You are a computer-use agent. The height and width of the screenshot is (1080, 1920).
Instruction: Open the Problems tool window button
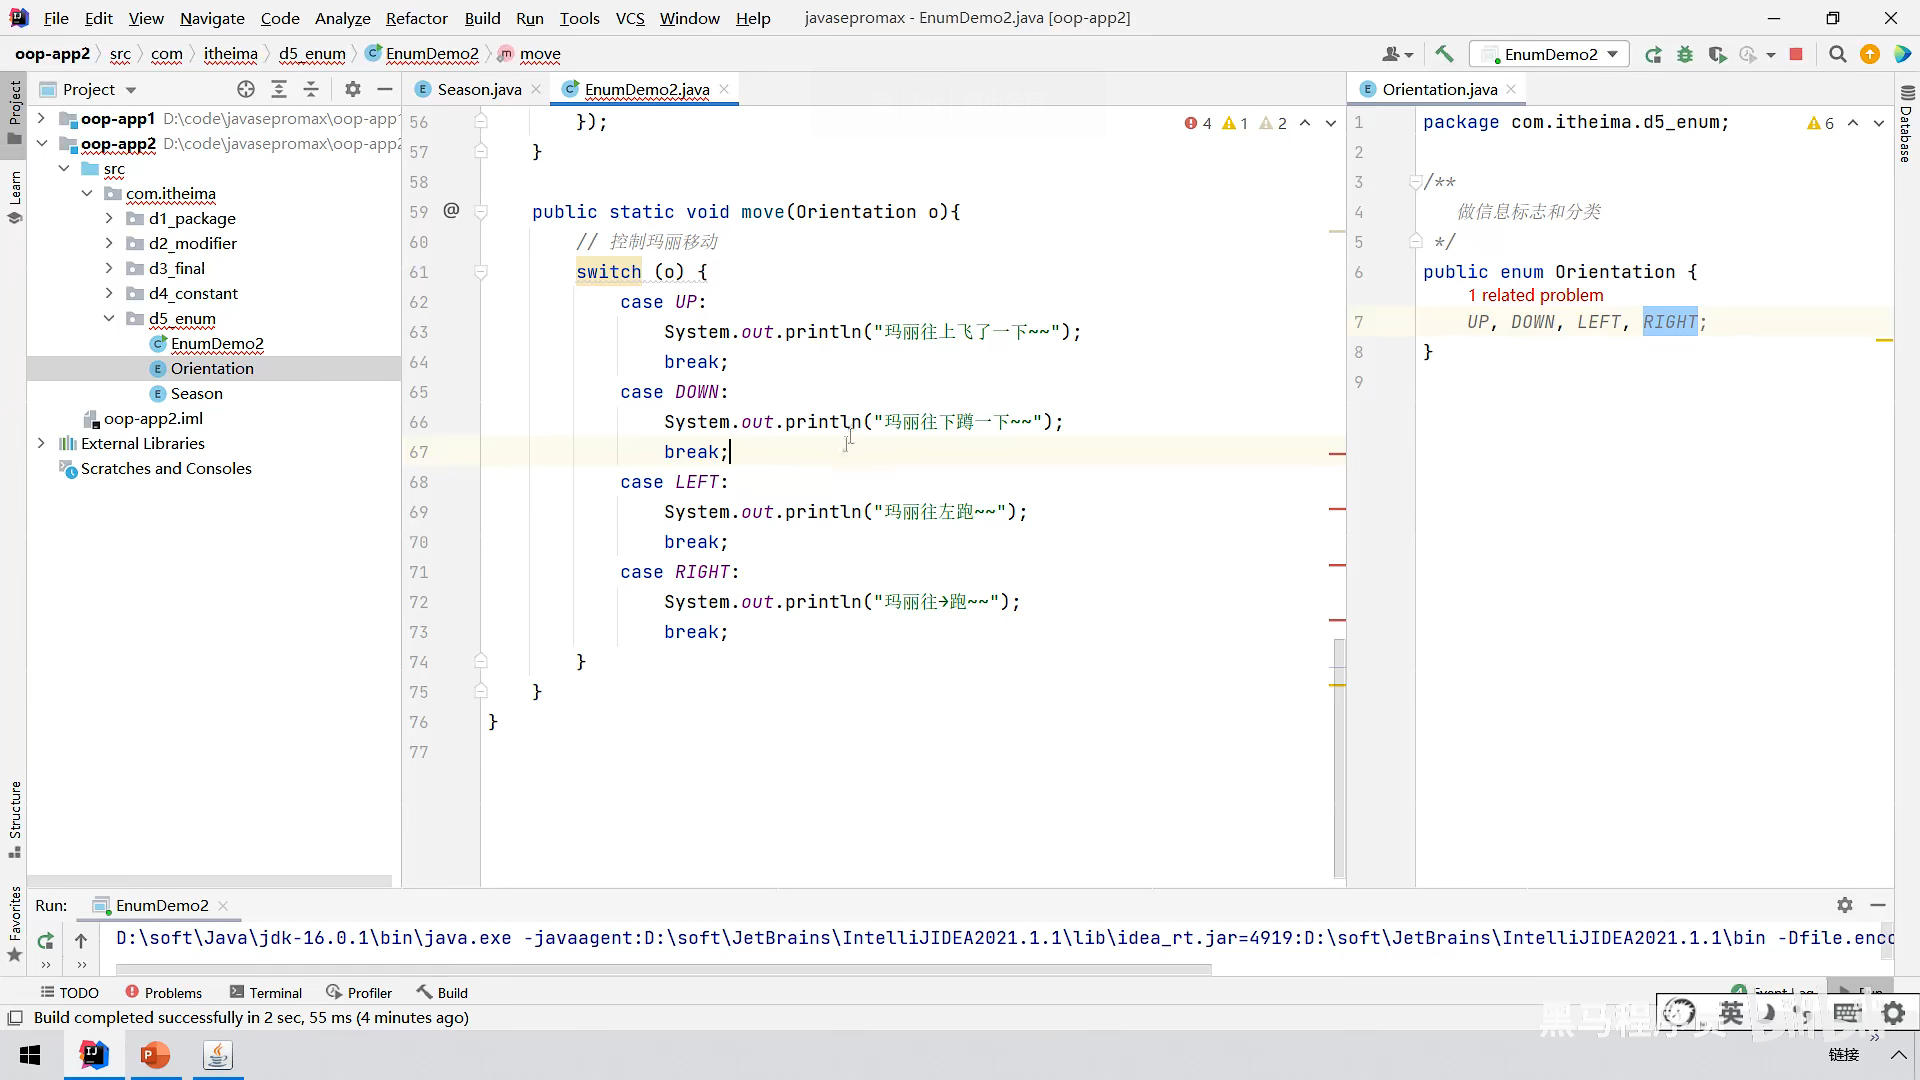[x=163, y=992]
